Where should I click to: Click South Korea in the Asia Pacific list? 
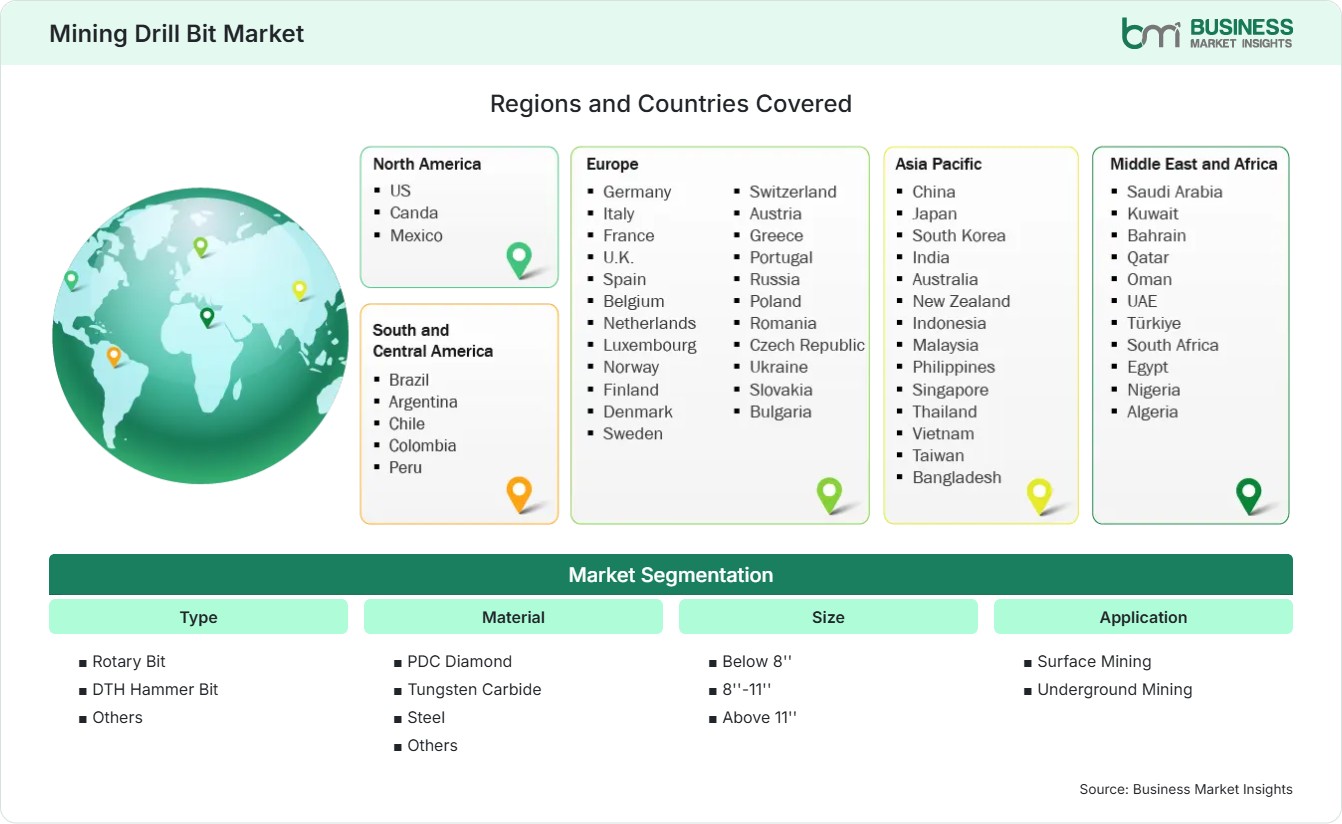coord(959,235)
